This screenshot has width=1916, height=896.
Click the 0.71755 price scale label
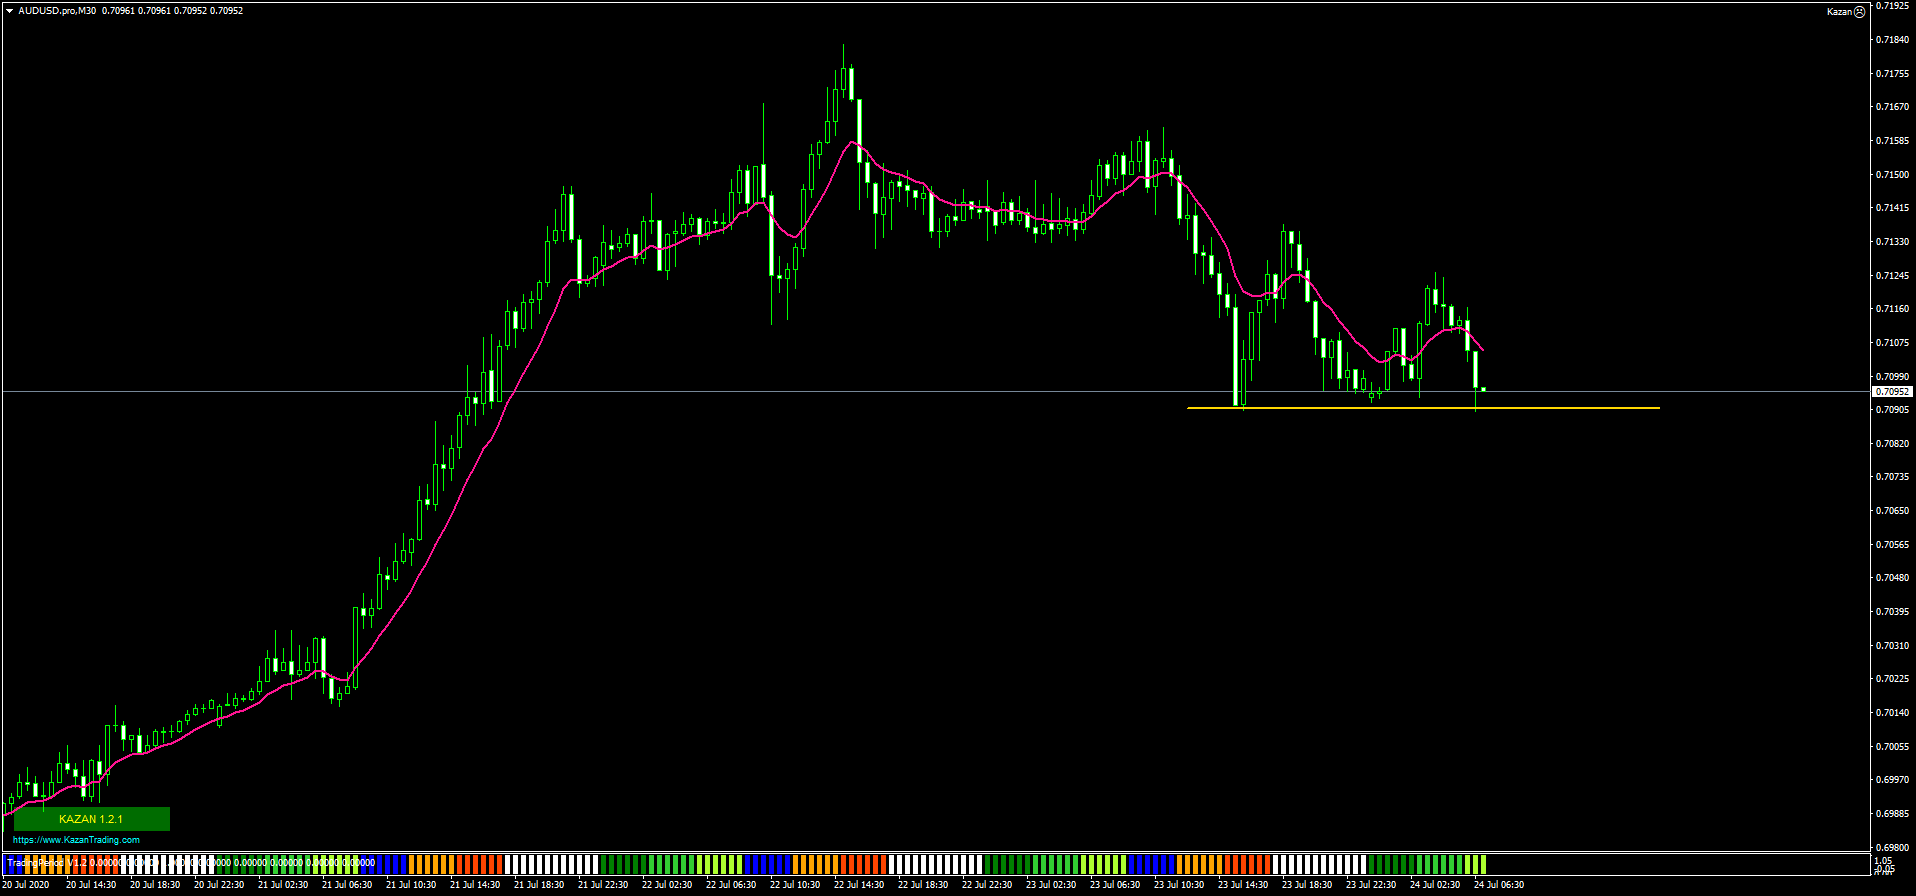coord(1894,74)
